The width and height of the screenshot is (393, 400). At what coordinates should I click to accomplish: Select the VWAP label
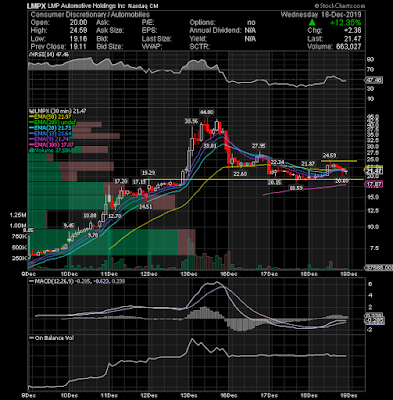pos(152,47)
